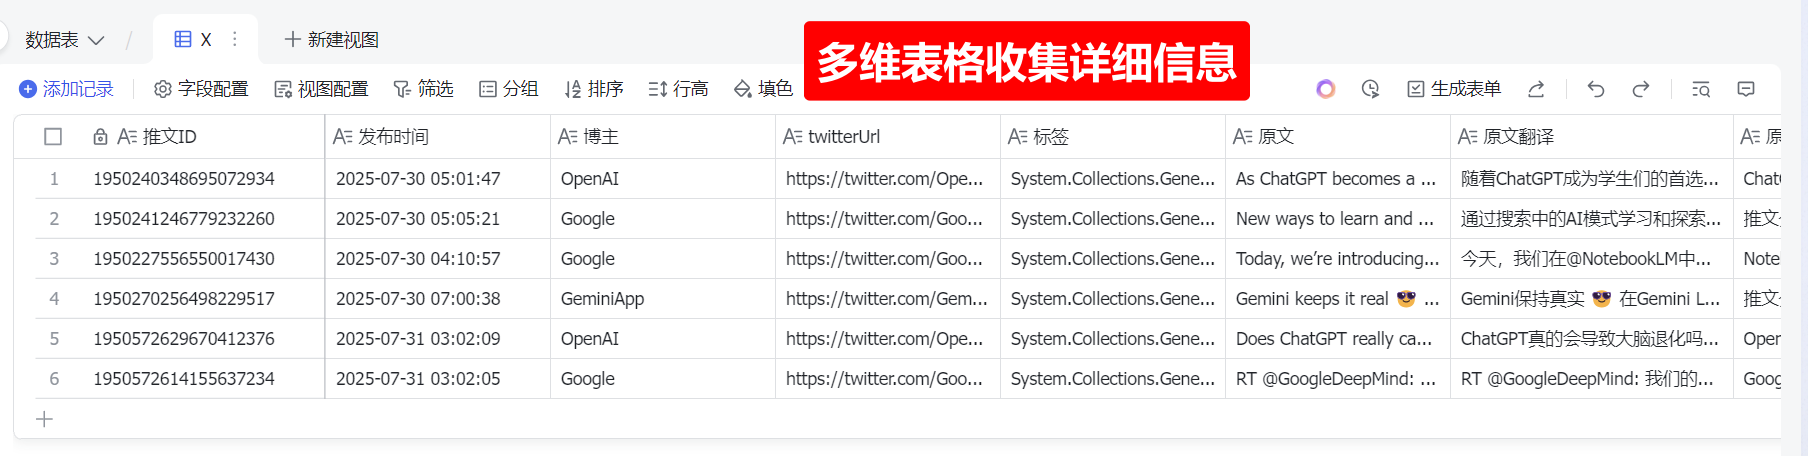Select 'Does ChatGPT really ca...' cell
This screenshot has height=456, width=1808.
tap(1338, 339)
